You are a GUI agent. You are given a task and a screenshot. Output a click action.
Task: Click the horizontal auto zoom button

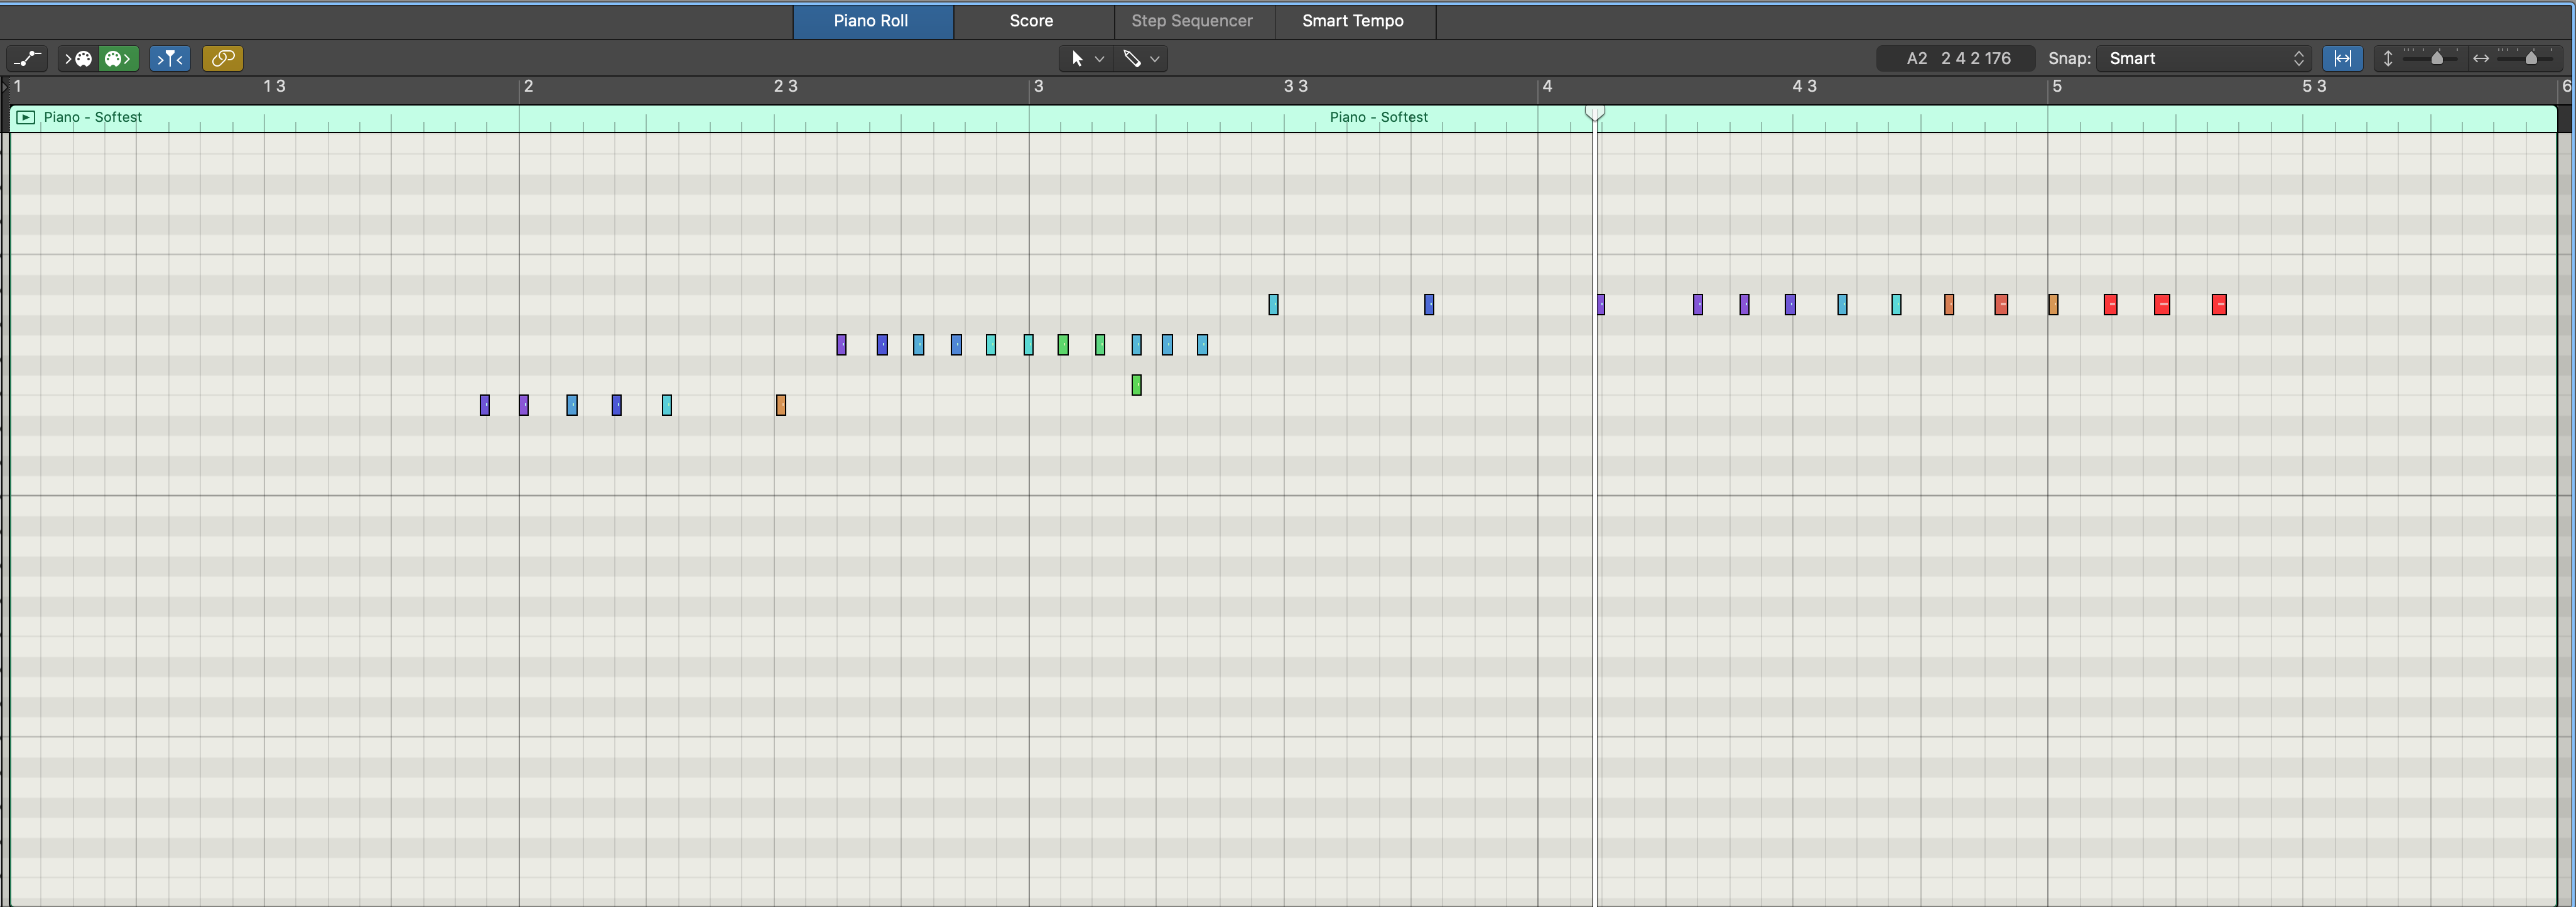click(2342, 58)
